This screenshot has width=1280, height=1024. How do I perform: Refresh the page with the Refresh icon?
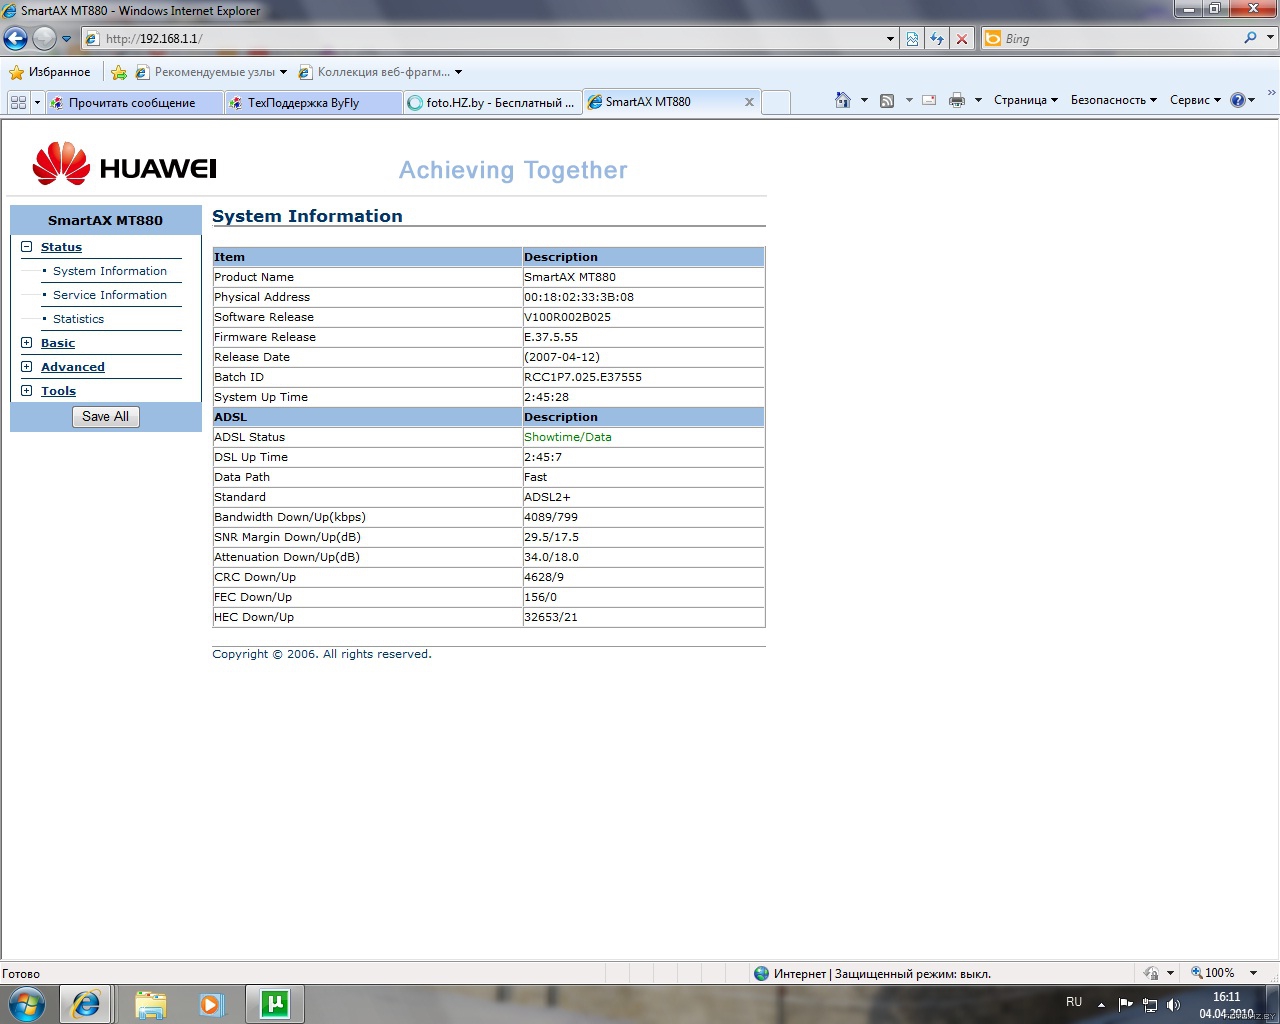pos(937,39)
